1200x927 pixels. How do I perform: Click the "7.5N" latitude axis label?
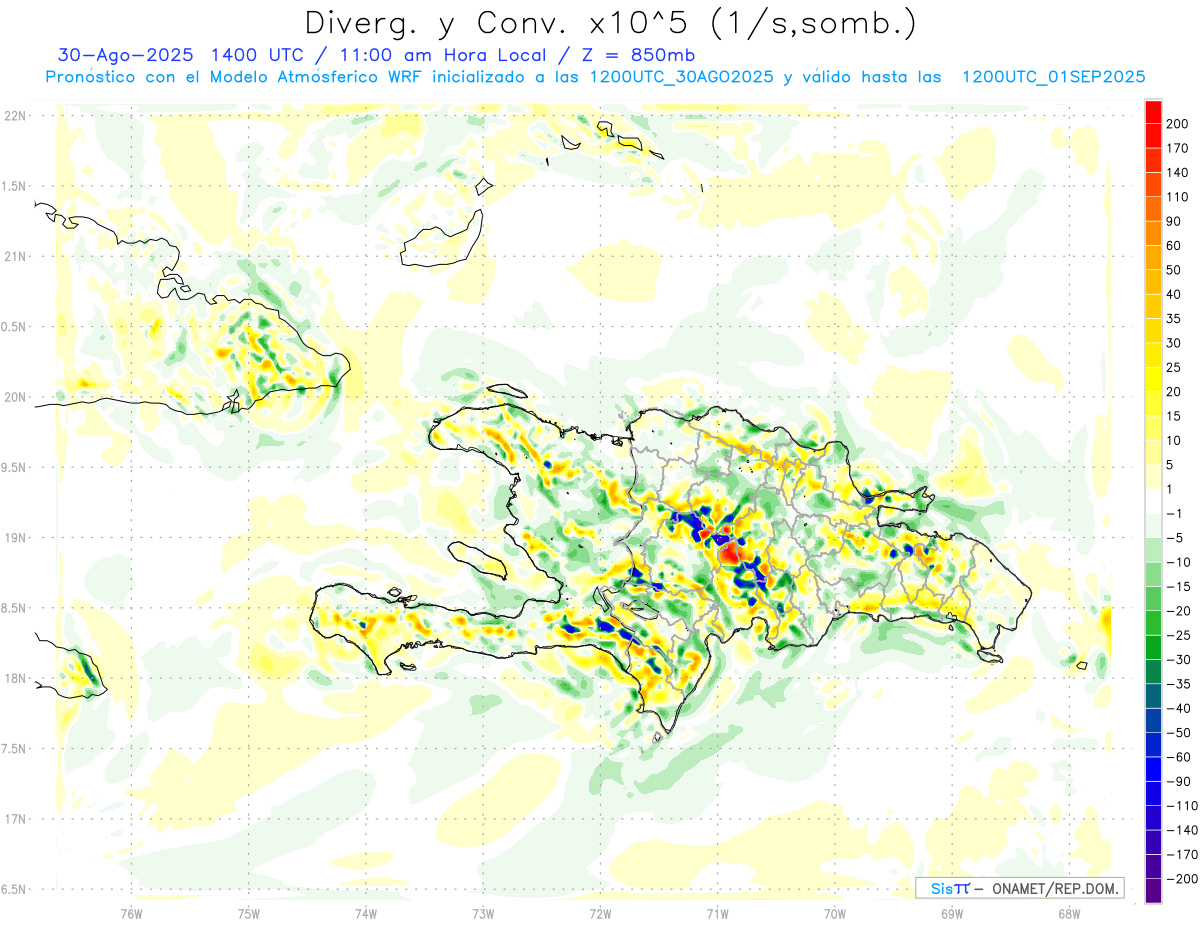14,749
